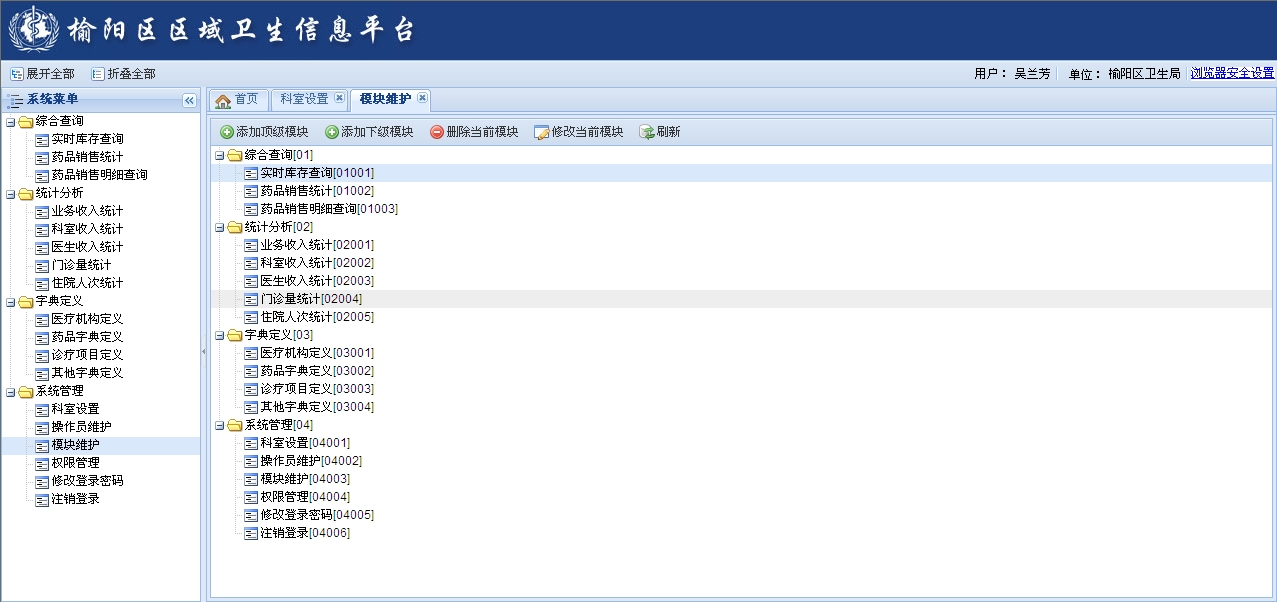Open 其他字典定义 from sidebar menu
Screen dimensions: 1277x602
pyautogui.click(x=87, y=373)
